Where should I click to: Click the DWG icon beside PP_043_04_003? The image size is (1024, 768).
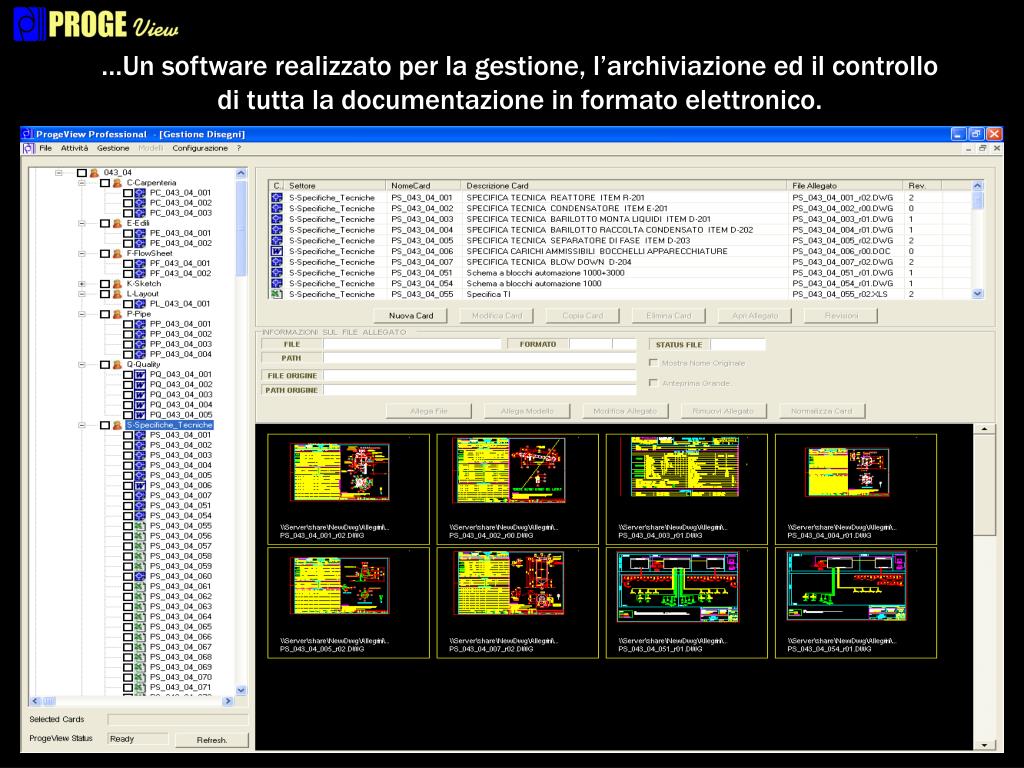[140, 344]
